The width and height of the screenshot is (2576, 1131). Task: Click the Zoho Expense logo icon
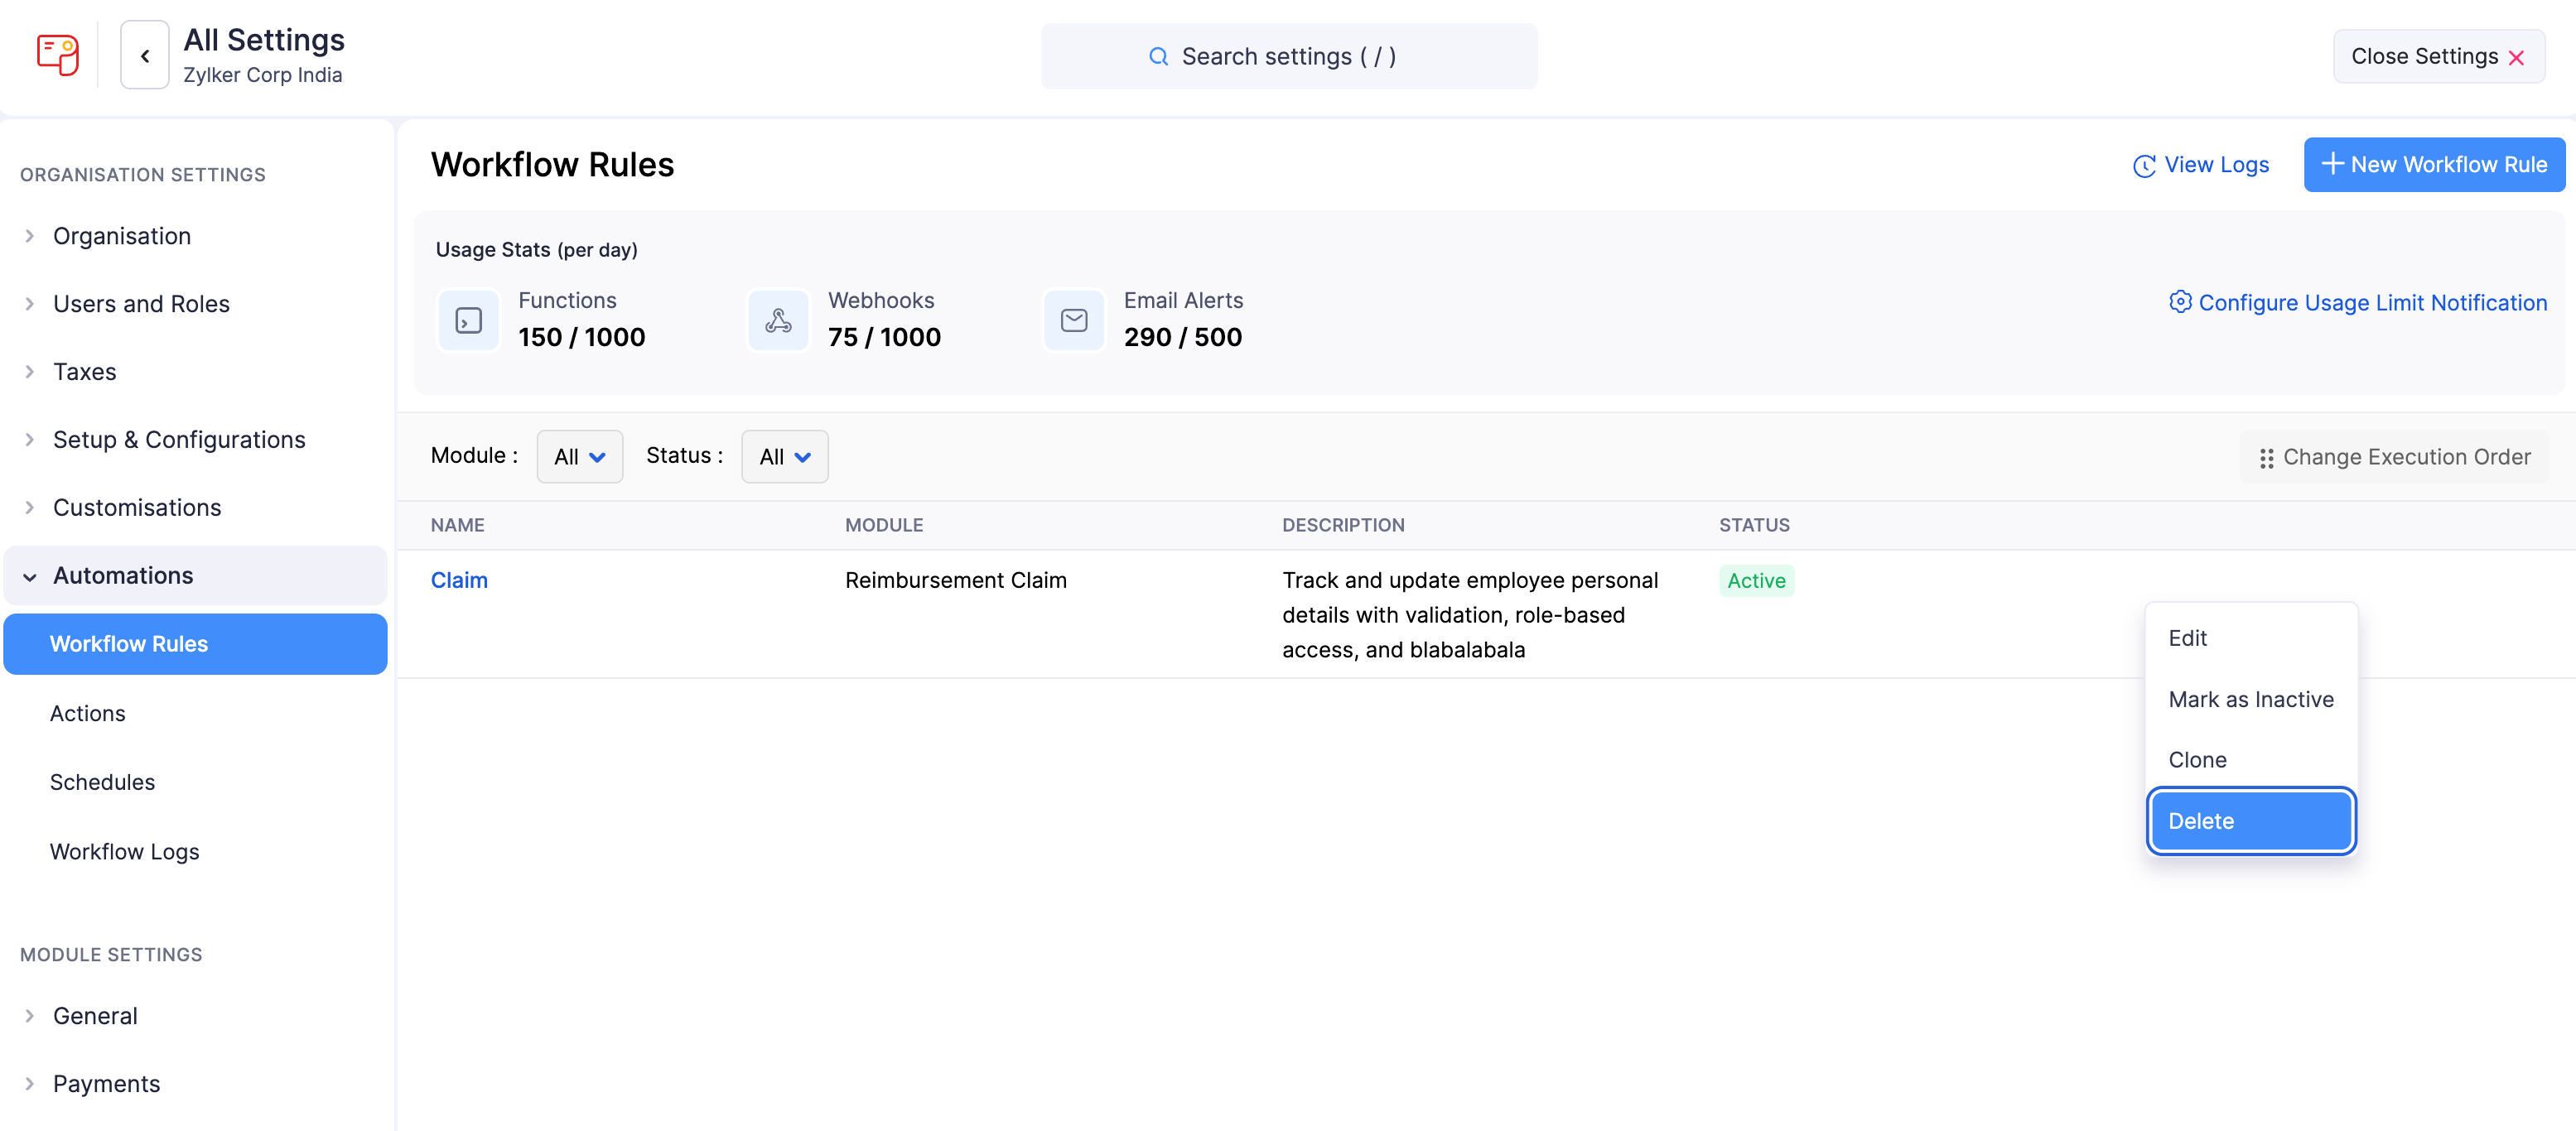[x=57, y=54]
